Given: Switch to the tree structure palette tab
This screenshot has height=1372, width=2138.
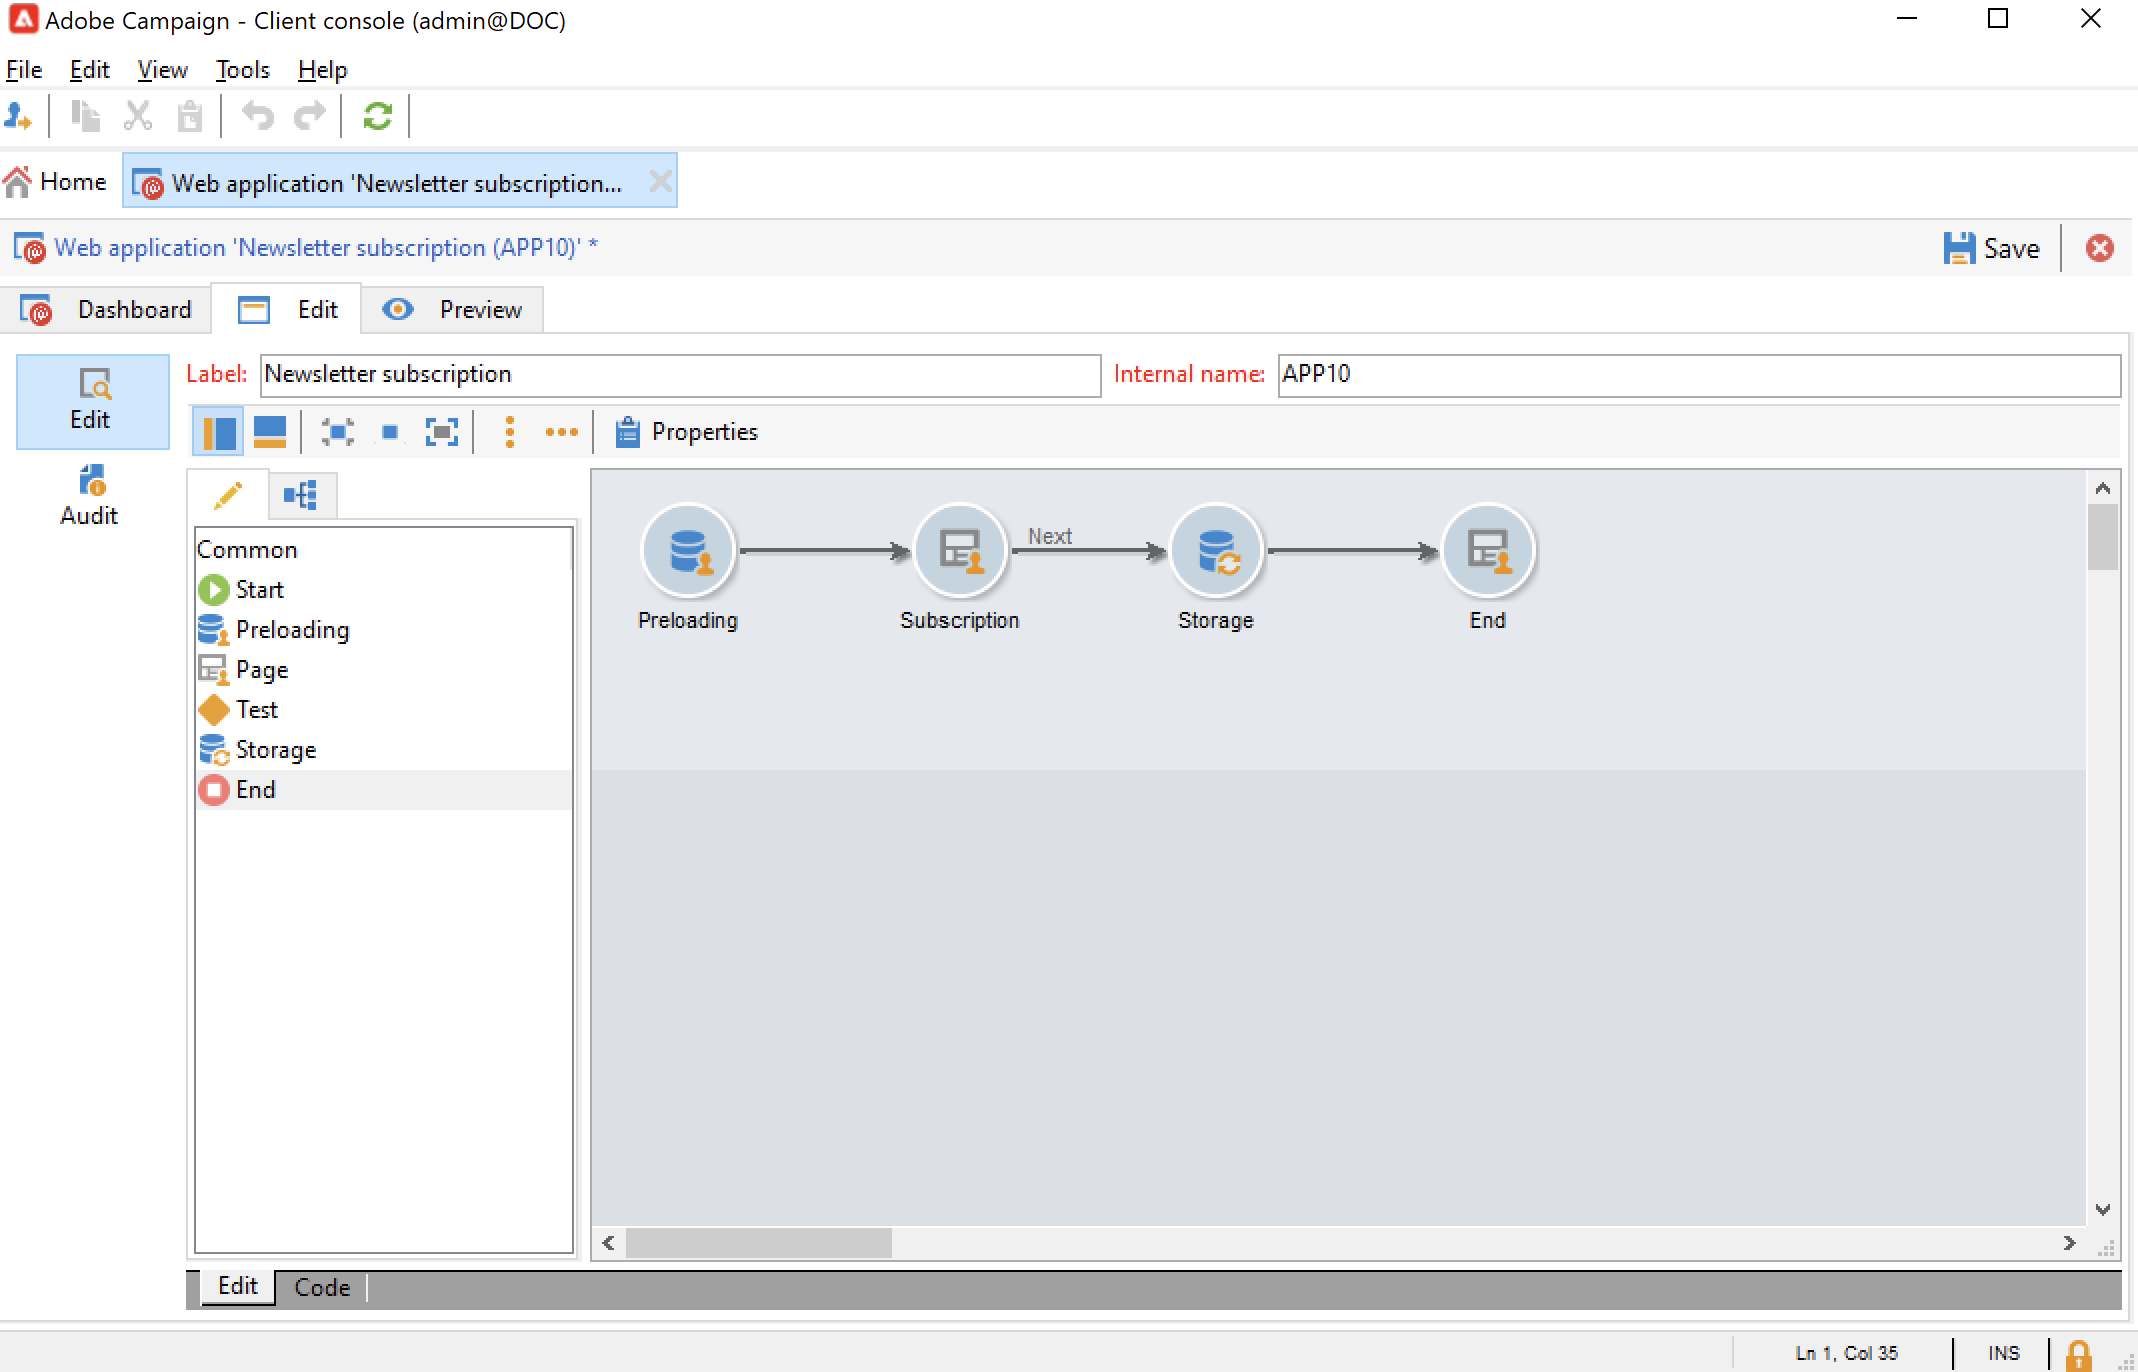Looking at the screenshot, I should coord(301,495).
